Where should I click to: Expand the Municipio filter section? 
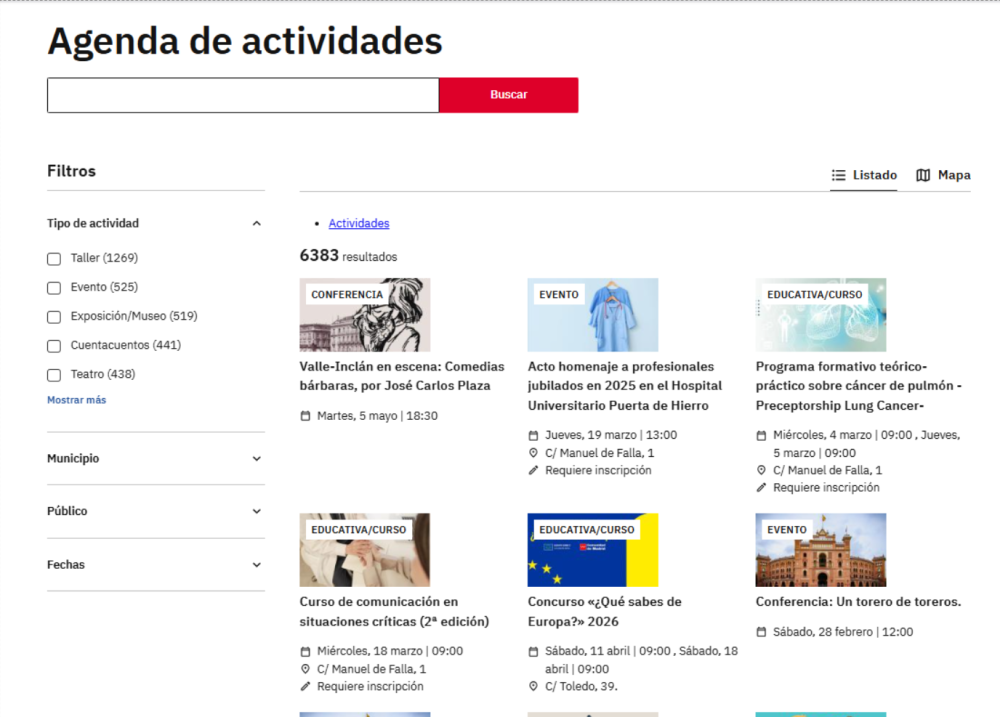click(x=256, y=458)
